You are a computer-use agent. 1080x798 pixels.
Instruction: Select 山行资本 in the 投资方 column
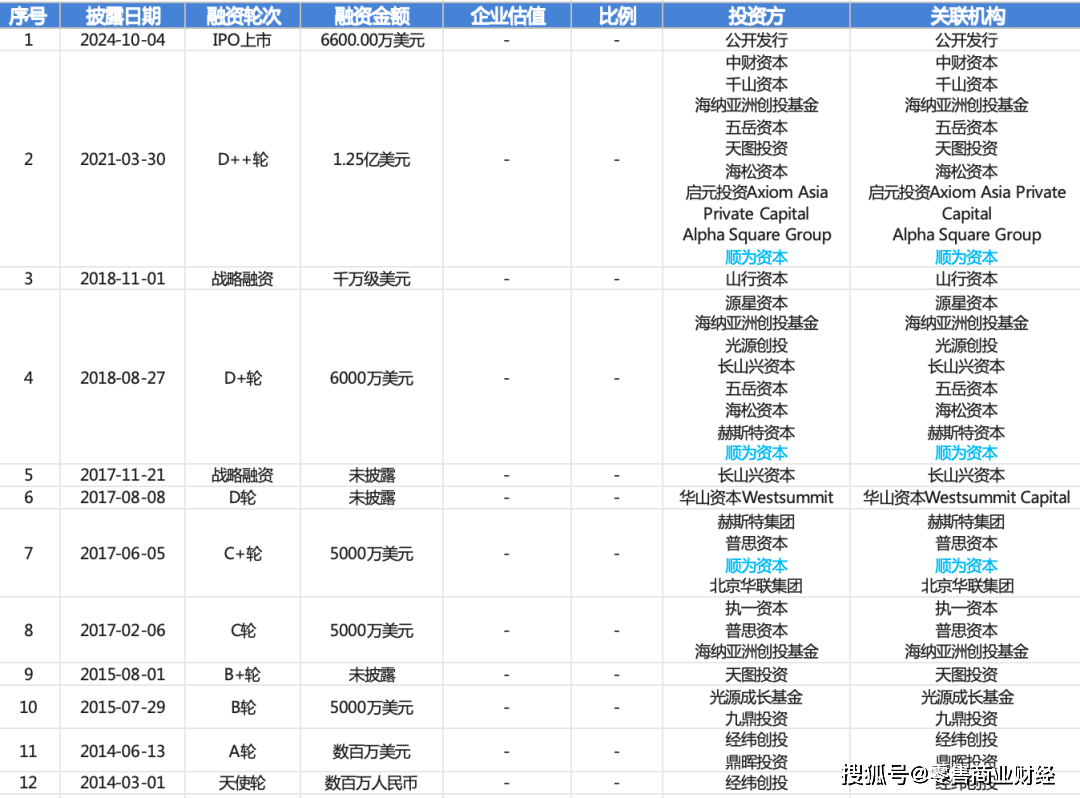(x=756, y=279)
